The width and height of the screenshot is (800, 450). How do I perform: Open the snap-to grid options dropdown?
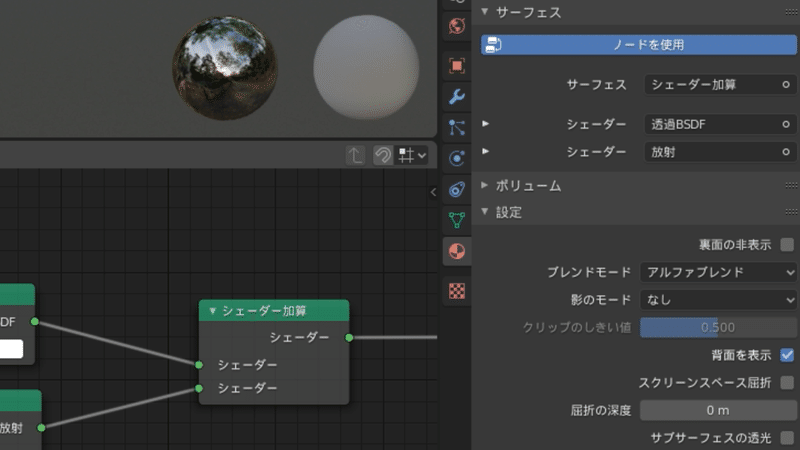click(412, 155)
